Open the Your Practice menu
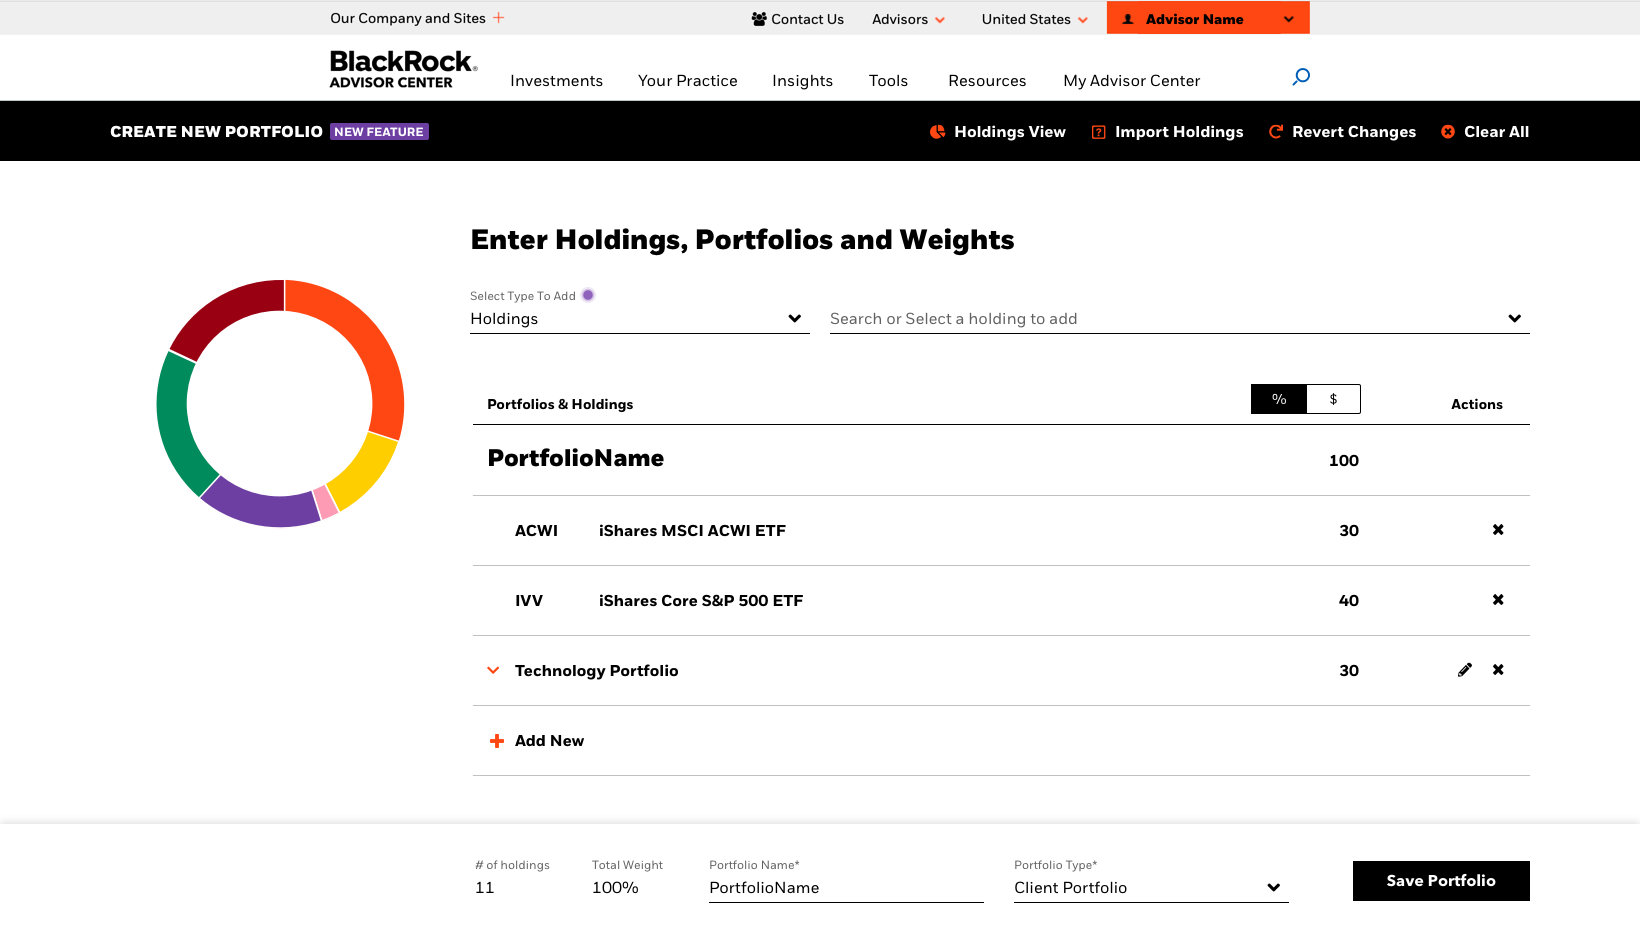The image size is (1640, 933). point(688,81)
